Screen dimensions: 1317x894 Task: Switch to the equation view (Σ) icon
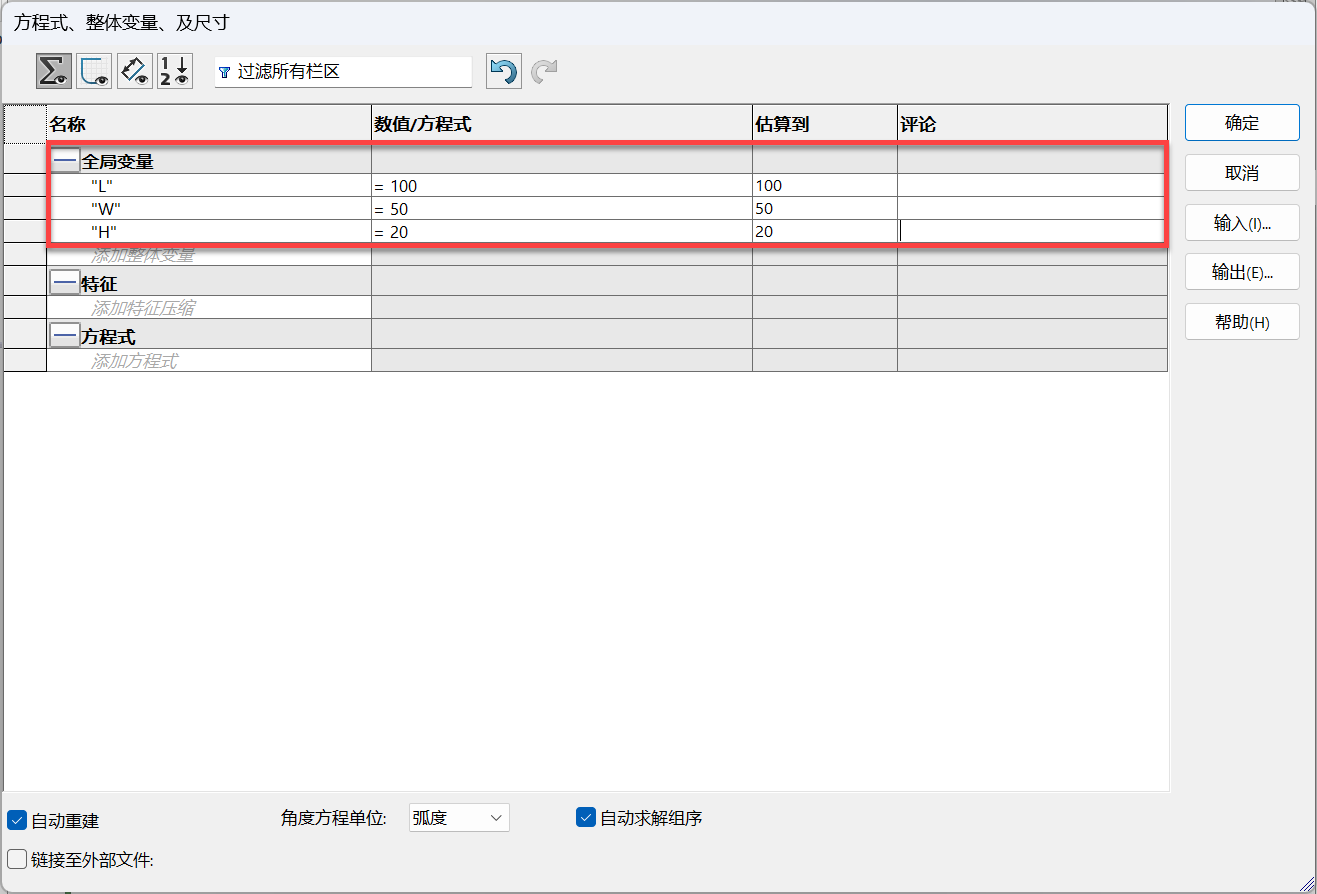pyautogui.click(x=54, y=72)
